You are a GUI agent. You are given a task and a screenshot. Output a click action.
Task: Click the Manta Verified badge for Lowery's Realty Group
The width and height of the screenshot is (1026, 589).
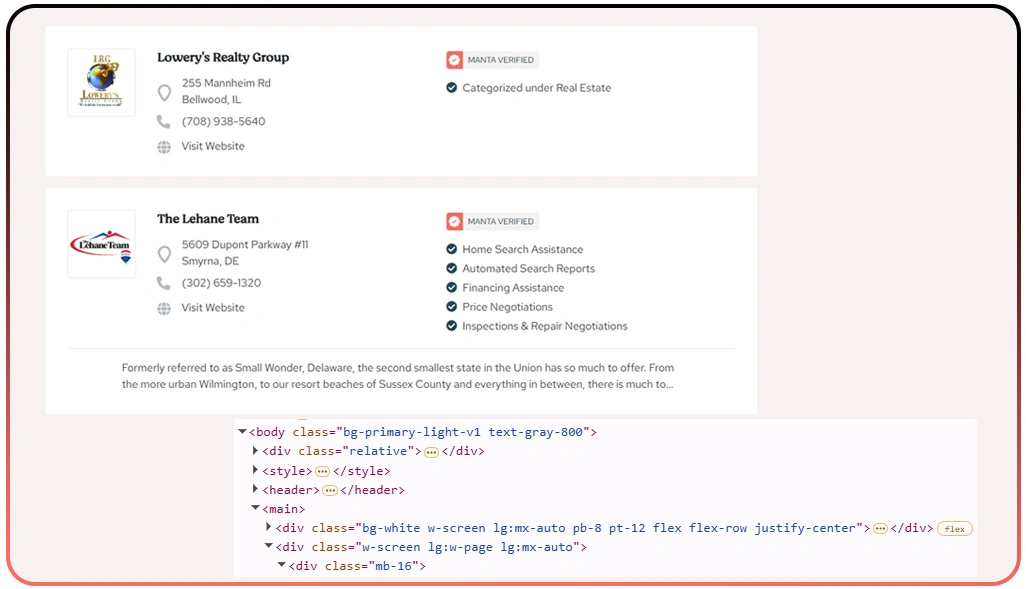point(492,60)
